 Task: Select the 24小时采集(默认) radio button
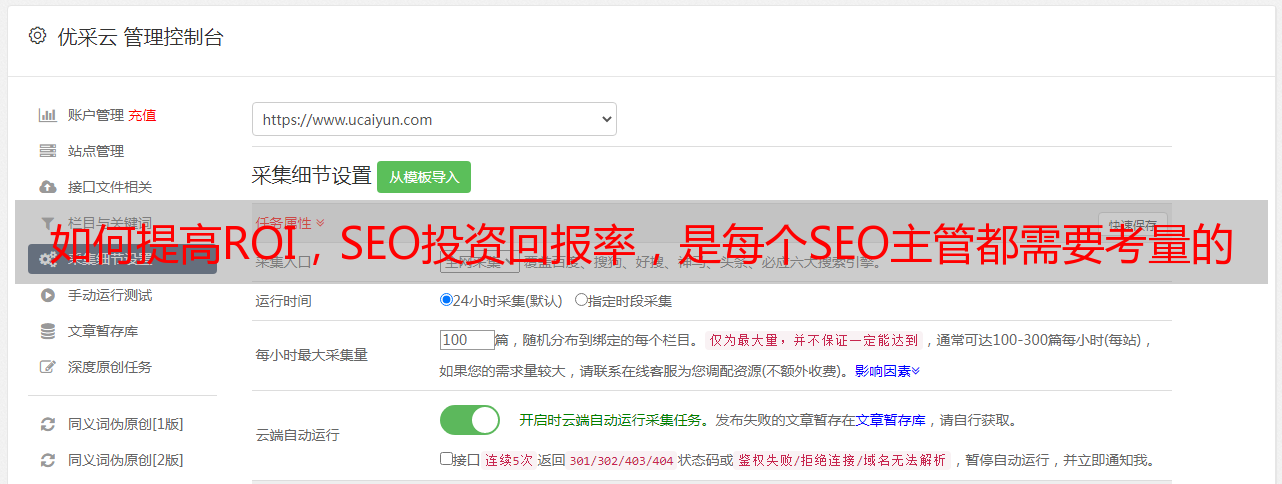(446, 300)
